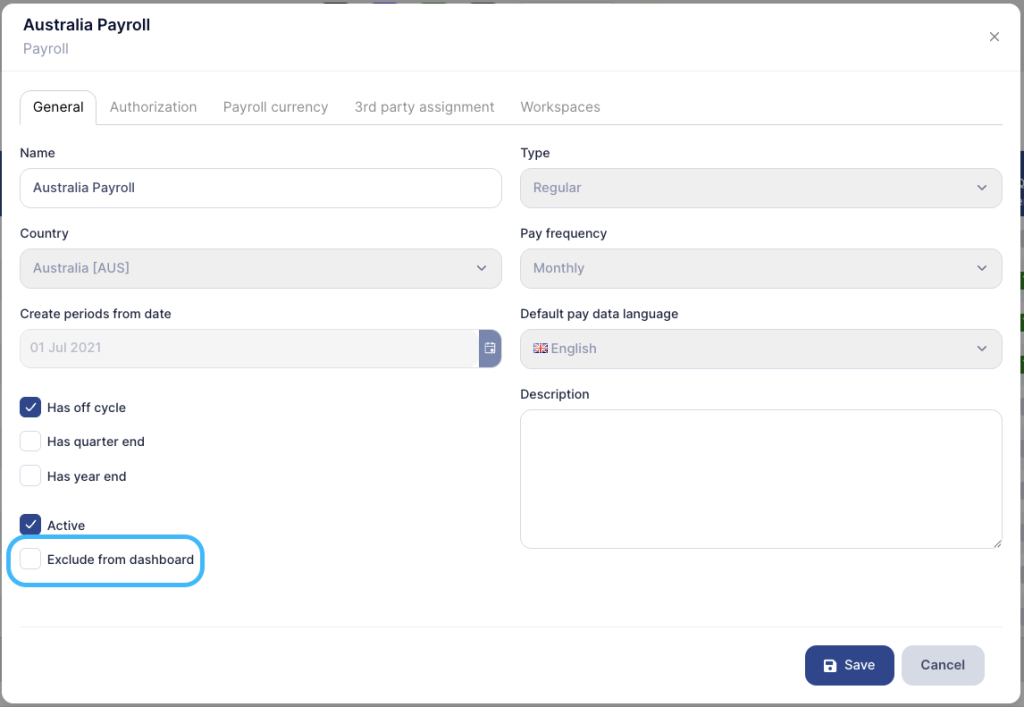Expand Default pay data language dropdown

760,348
